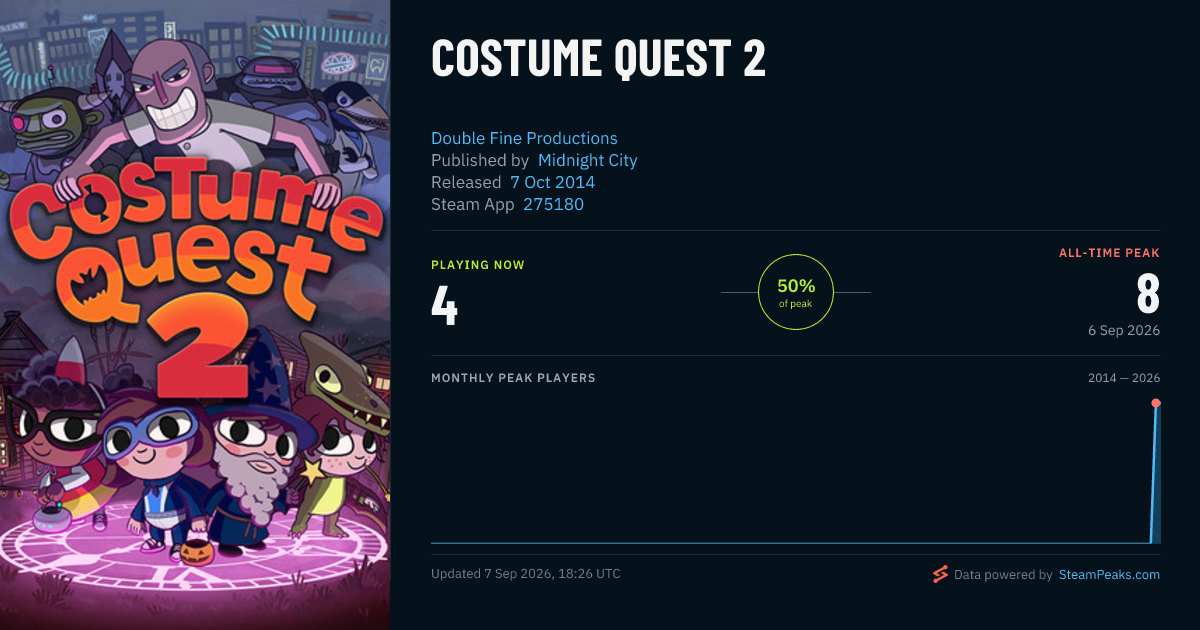Viewport: 1200px width, 630px height.
Task: Click the All-Time Peak value 8
Action: (x=1148, y=294)
